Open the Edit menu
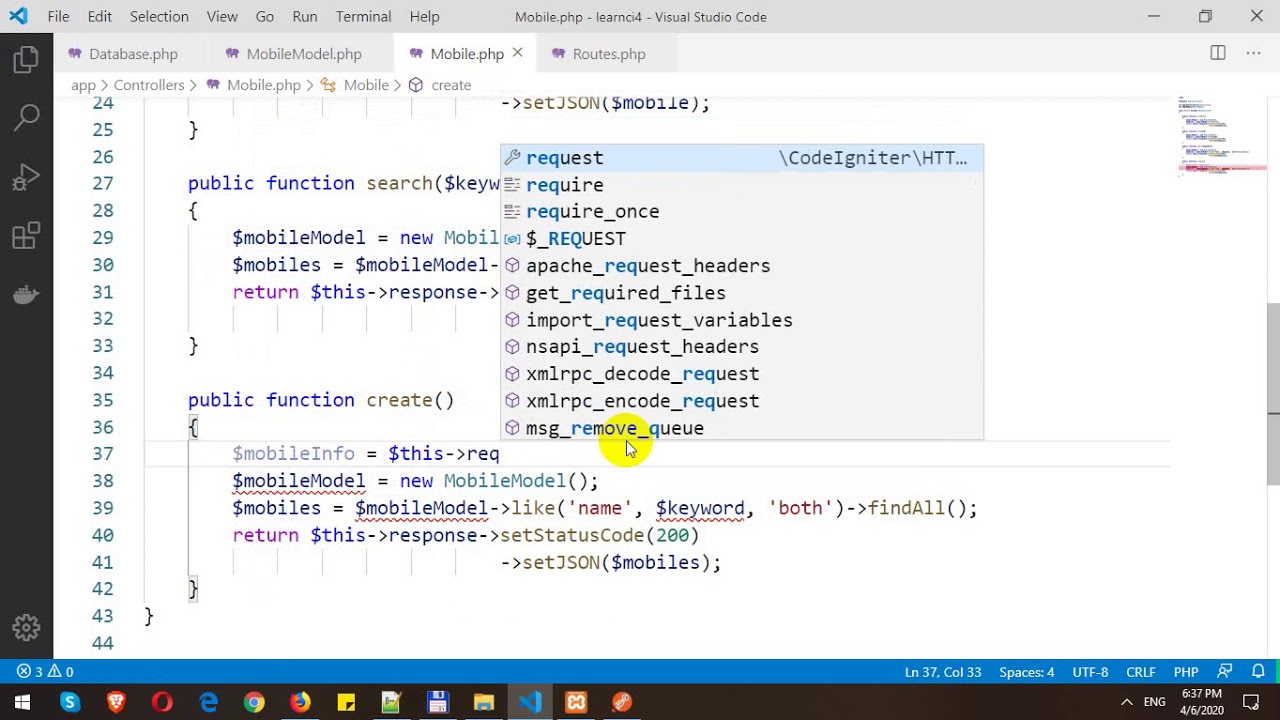 tap(100, 16)
